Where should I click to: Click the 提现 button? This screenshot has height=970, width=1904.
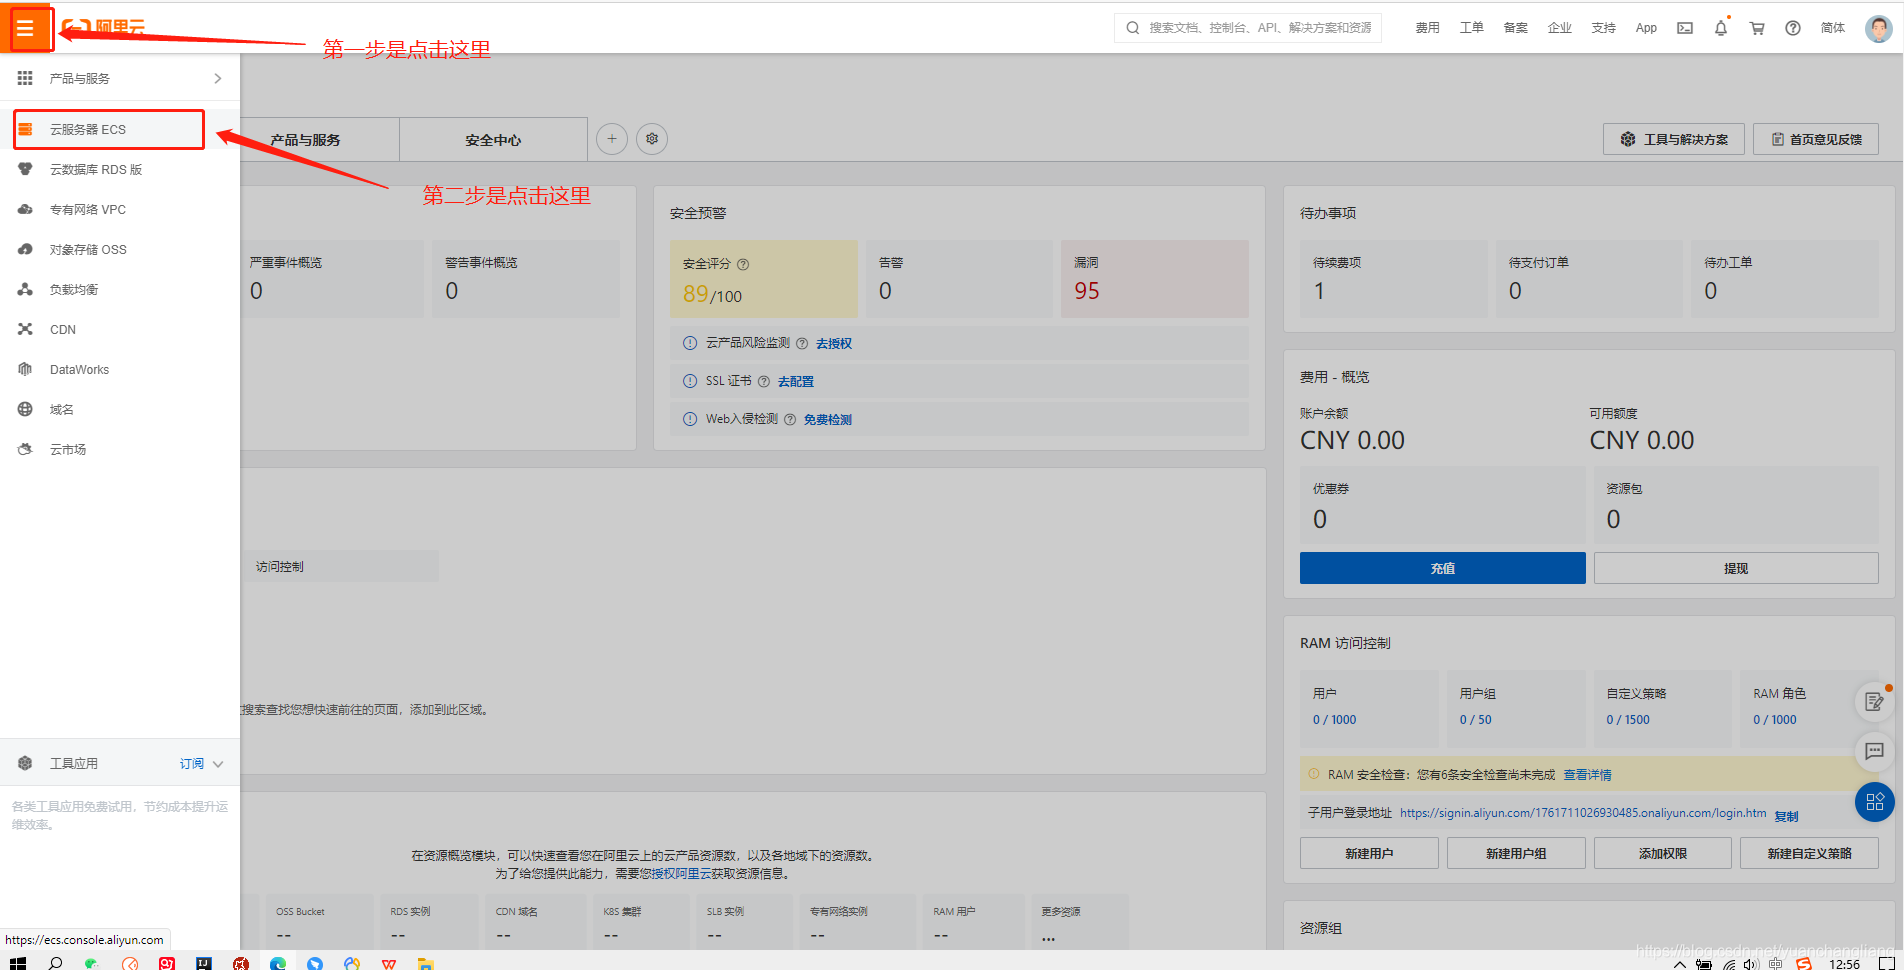1736,568
